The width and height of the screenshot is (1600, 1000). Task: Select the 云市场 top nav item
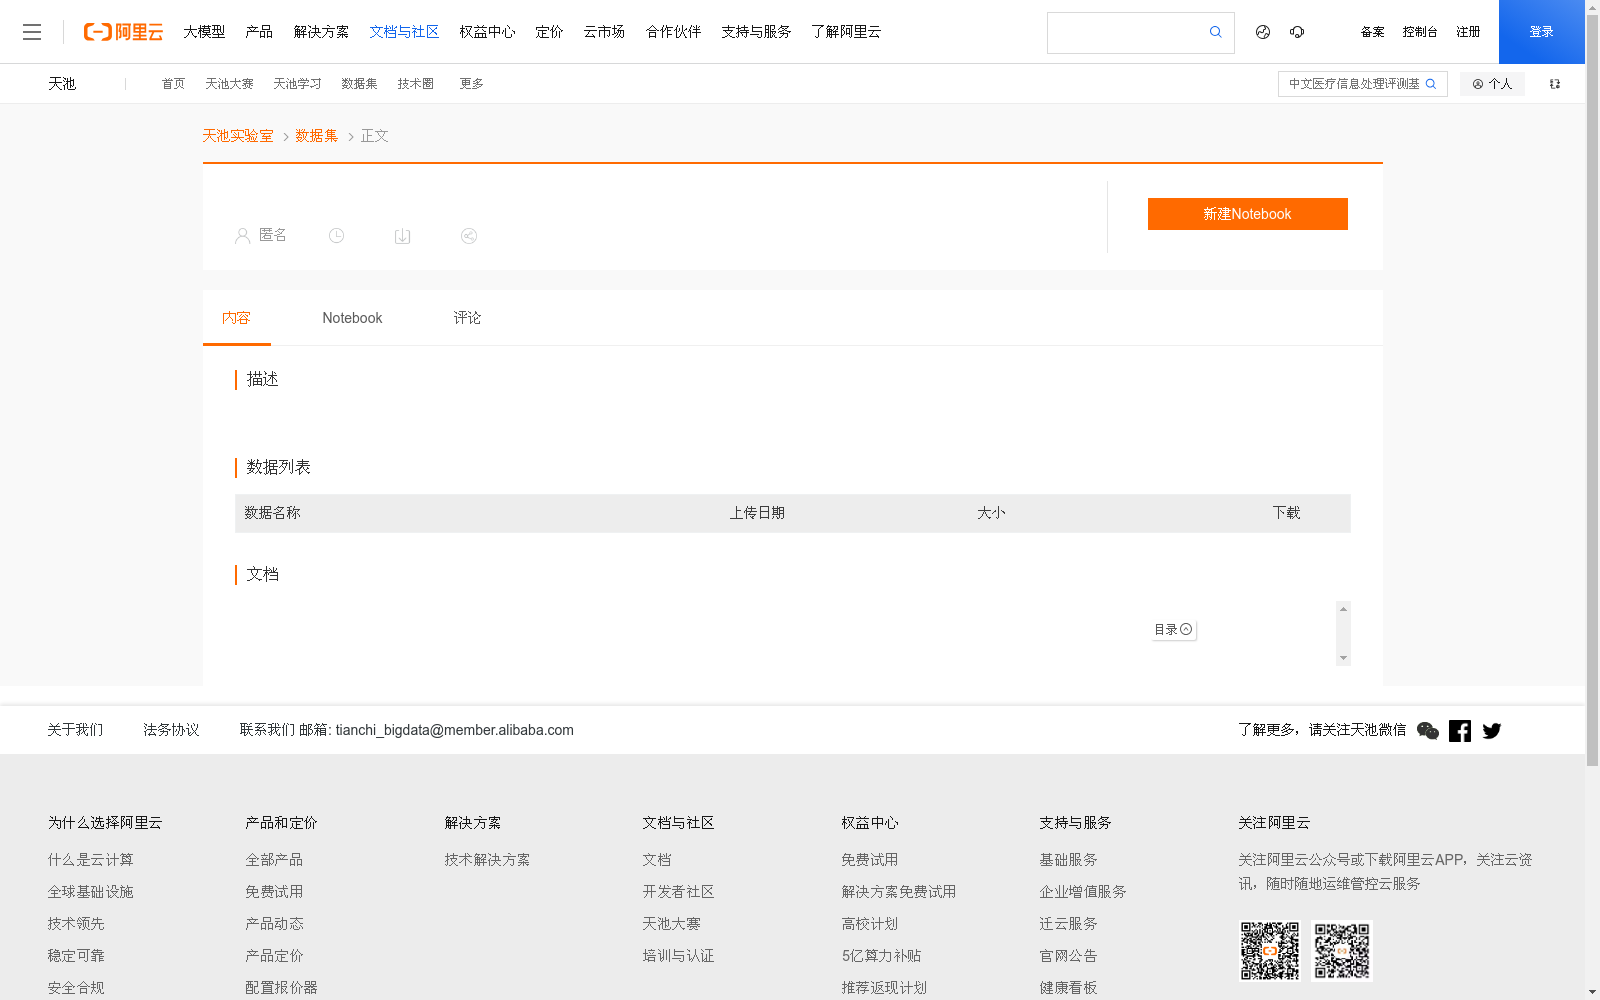[x=604, y=32]
